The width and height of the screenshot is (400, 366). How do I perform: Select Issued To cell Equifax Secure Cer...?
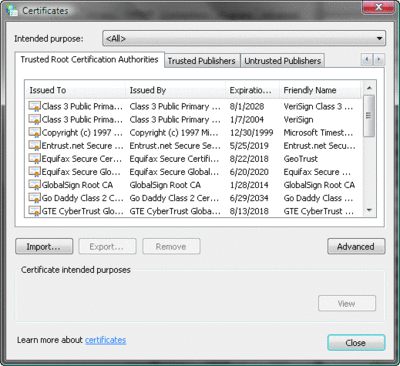coord(82,159)
